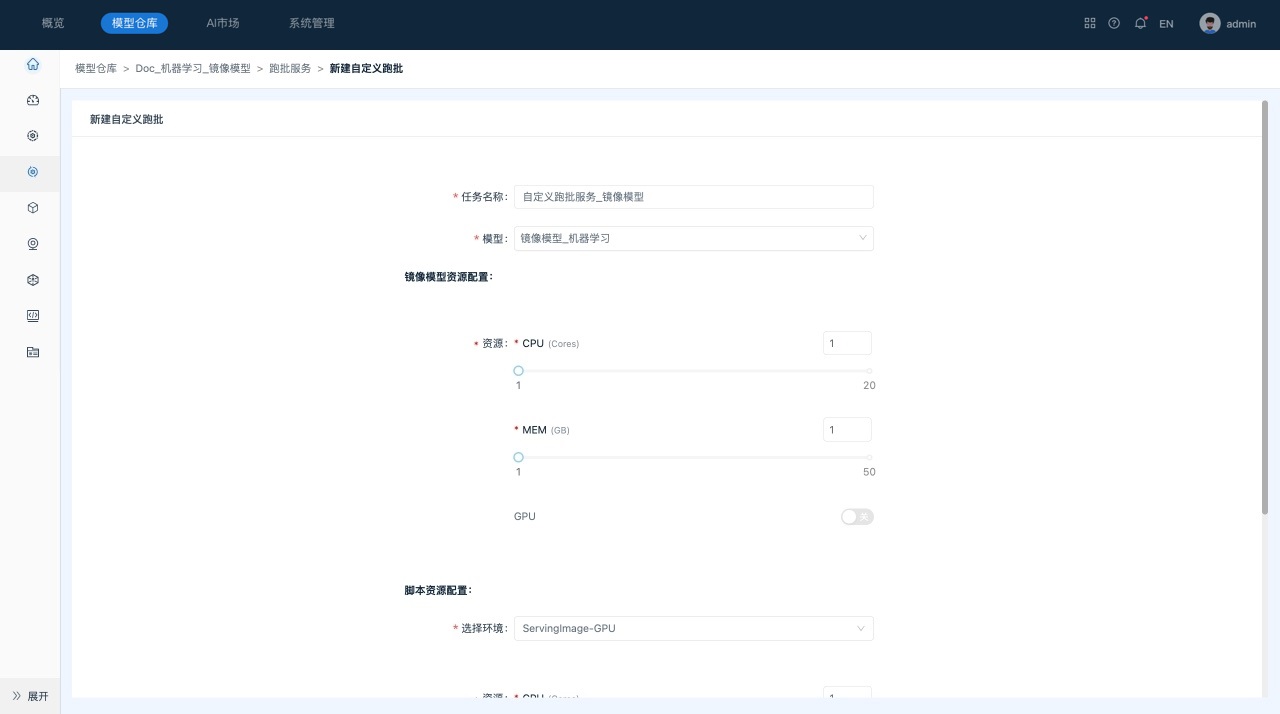Switch to the AI市场 tab

coord(223,23)
